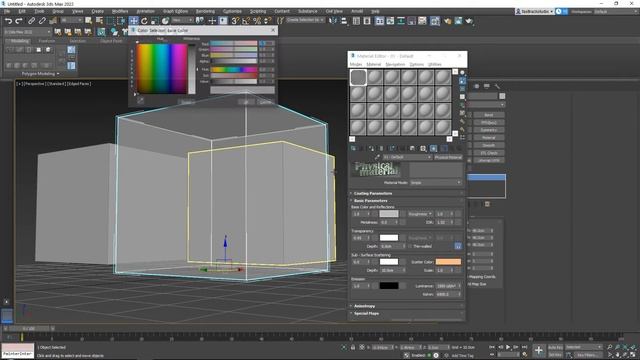Click the Set Key large plus button
The image size is (640, 360).
[x=539, y=350]
